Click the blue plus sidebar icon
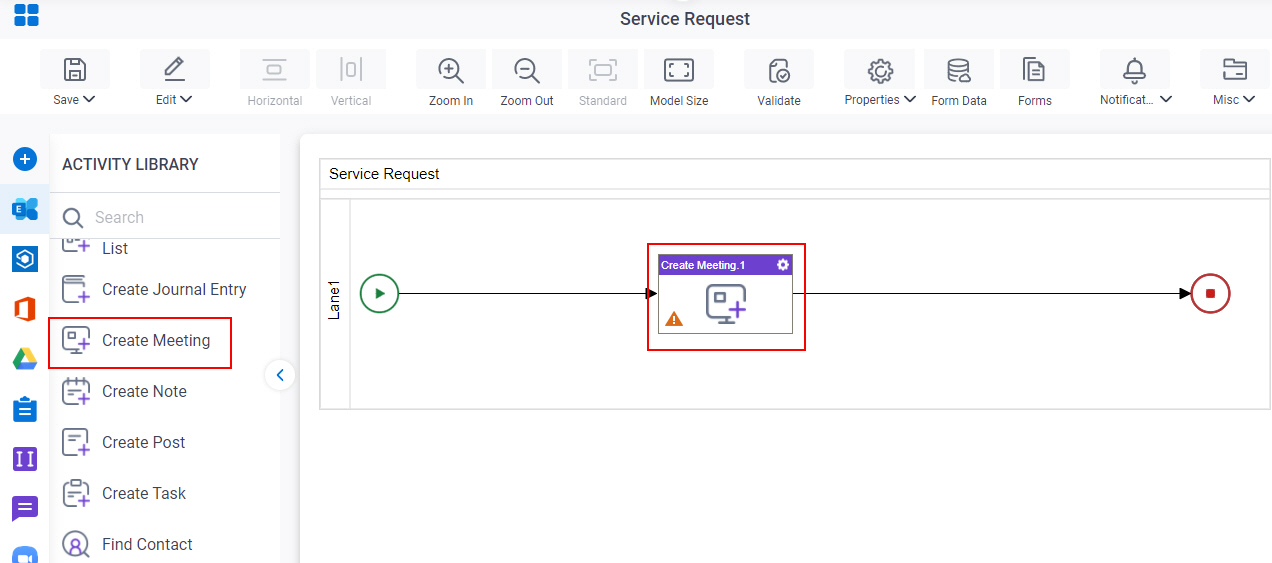Screen dimensions: 1272x563 [25, 159]
